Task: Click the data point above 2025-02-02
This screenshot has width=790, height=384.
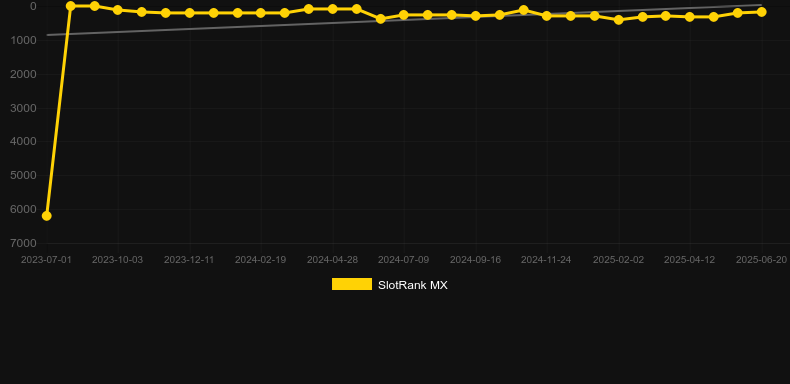Action: tap(619, 20)
